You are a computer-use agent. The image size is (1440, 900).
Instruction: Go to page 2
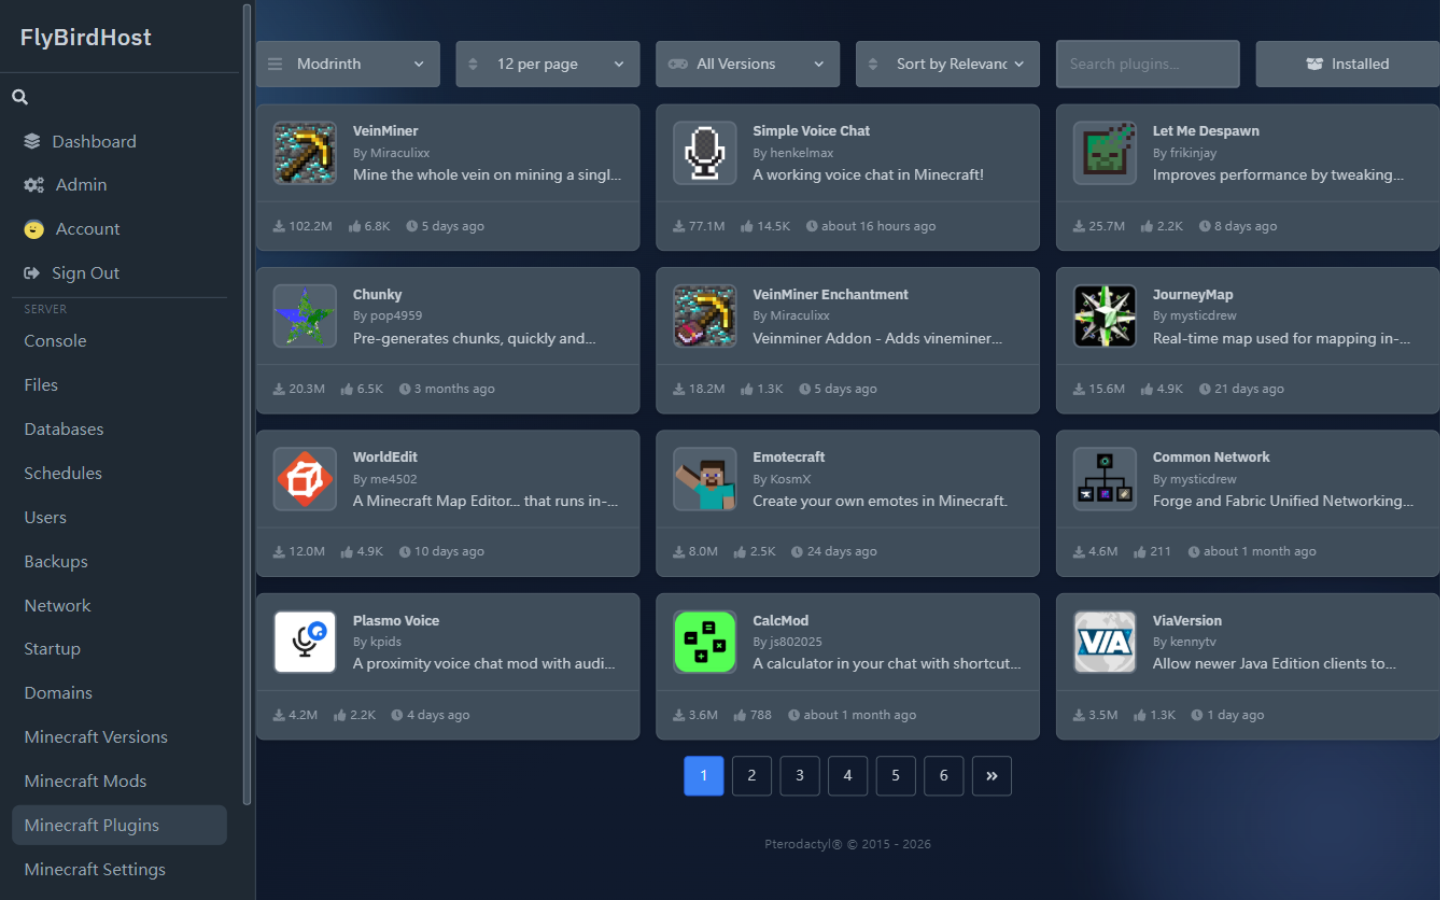click(752, 776)
